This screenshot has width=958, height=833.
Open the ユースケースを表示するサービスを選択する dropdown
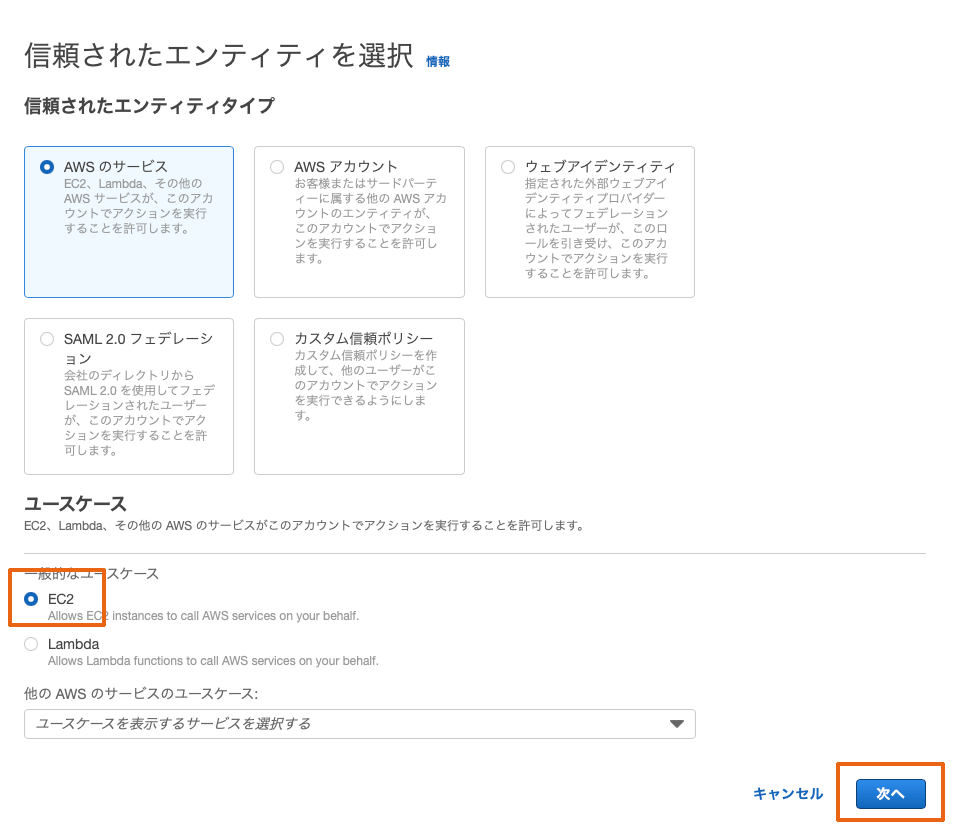(360, 724)
